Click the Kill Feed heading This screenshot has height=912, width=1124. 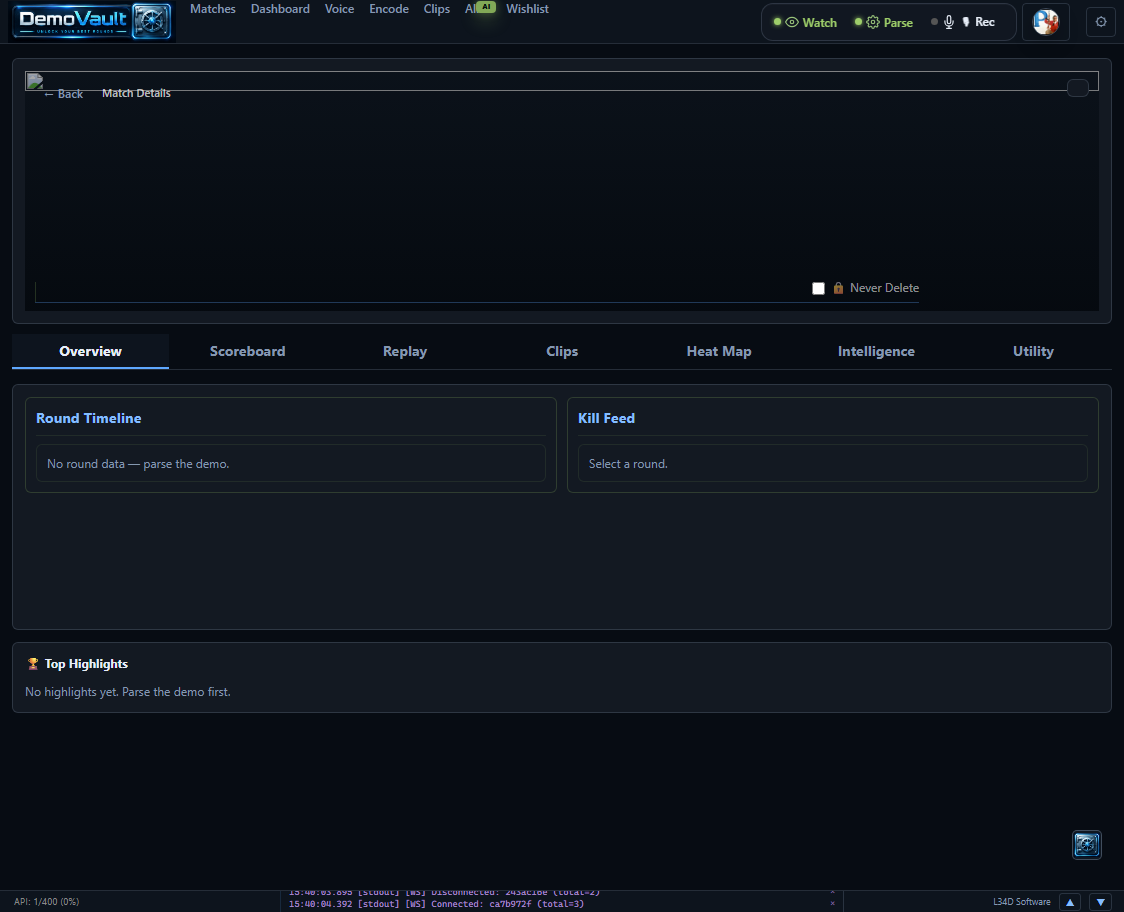pyautogui.click(x=606, y=418)
